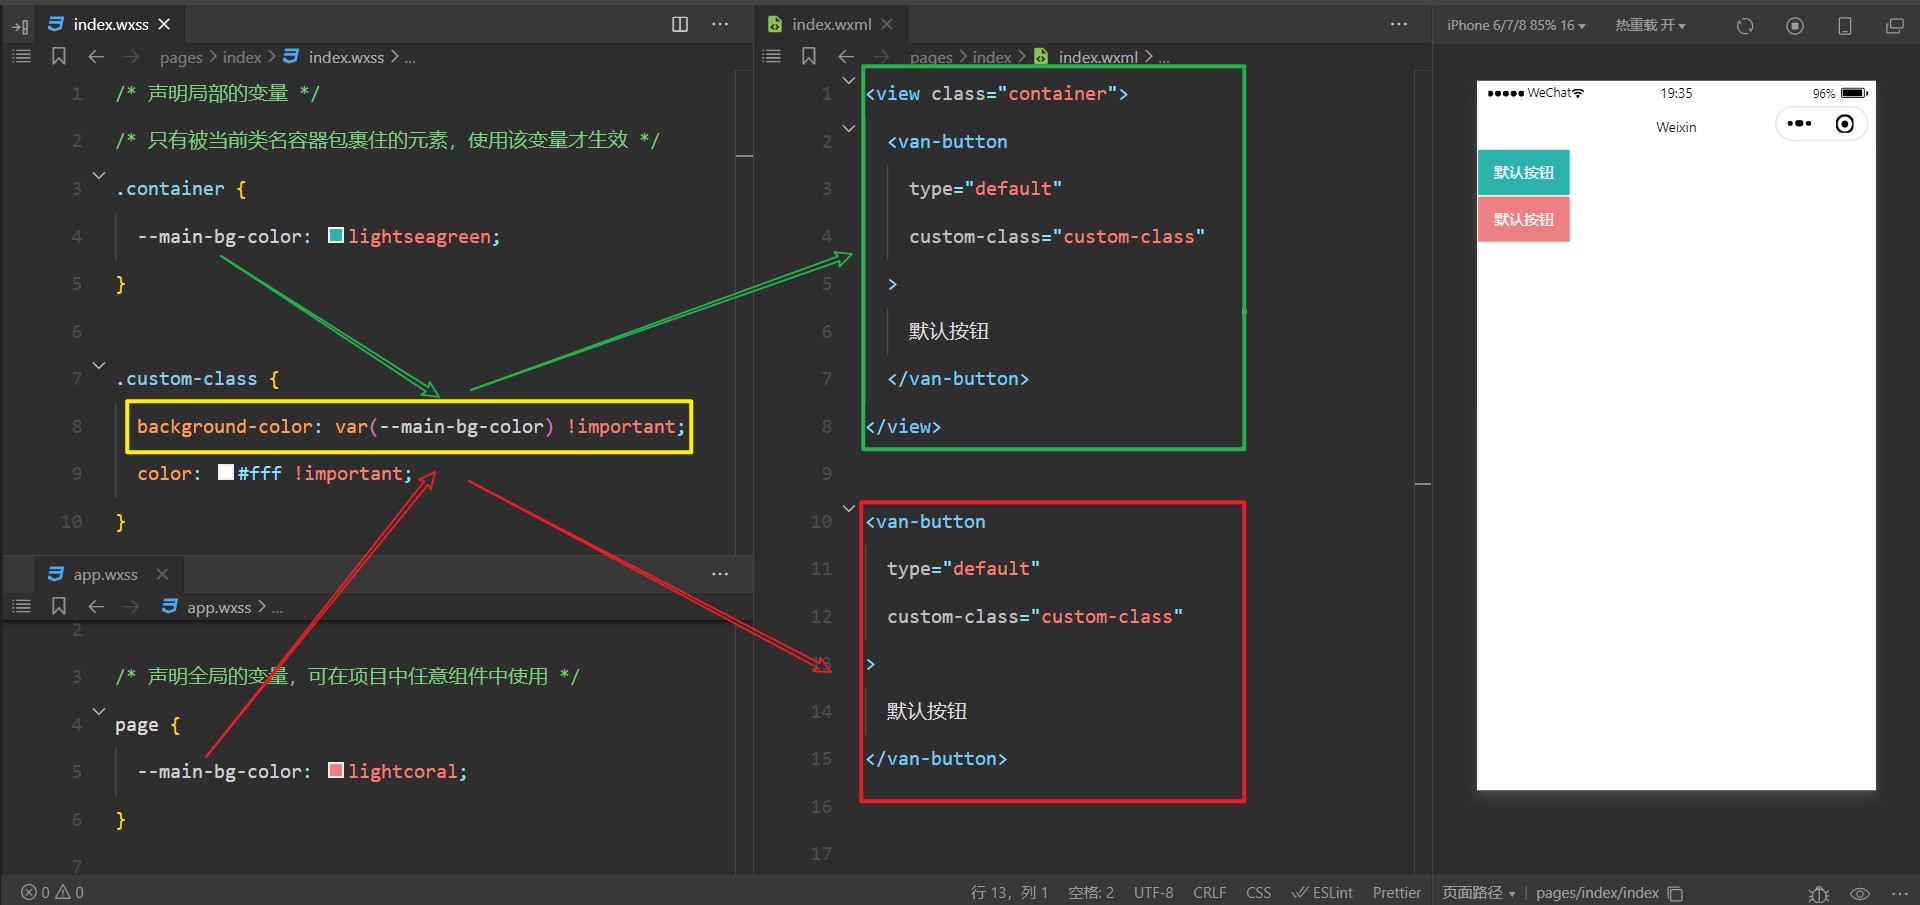
Task: Click the split editor icon in left pane
Action: tap(680, 24)
